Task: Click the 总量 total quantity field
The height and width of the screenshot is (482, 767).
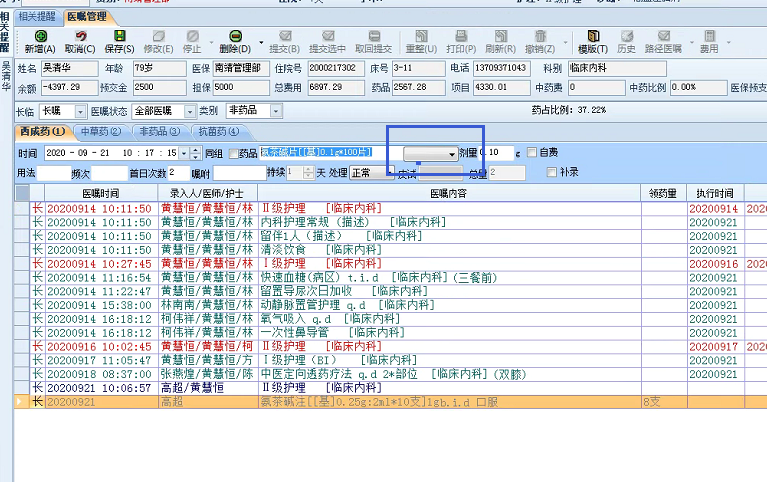Action: (x=507, y=173)
